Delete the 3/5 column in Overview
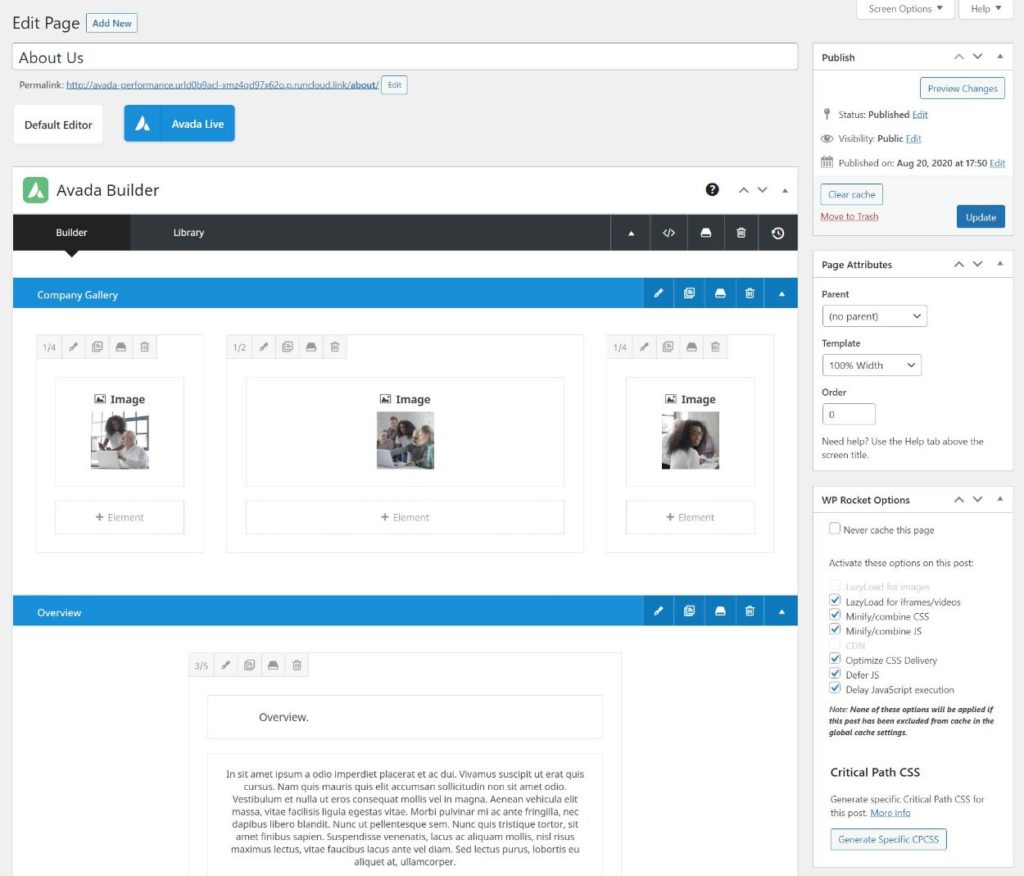 point(297,665)
